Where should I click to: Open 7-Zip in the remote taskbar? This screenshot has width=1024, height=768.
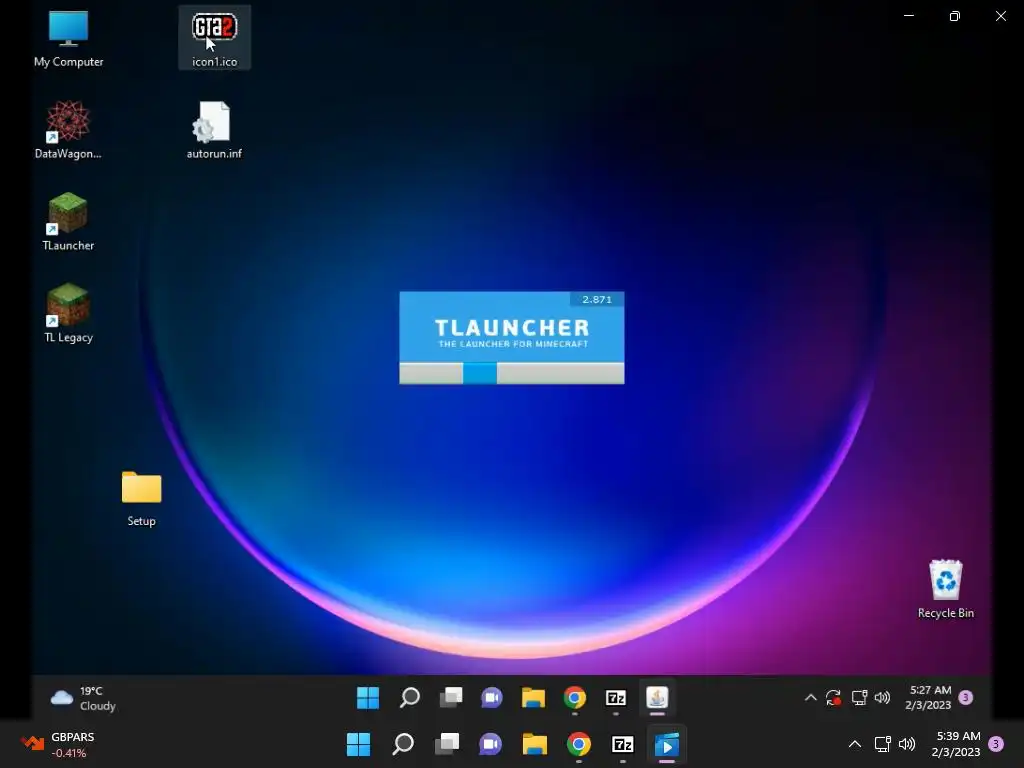[x=616, y=697]
